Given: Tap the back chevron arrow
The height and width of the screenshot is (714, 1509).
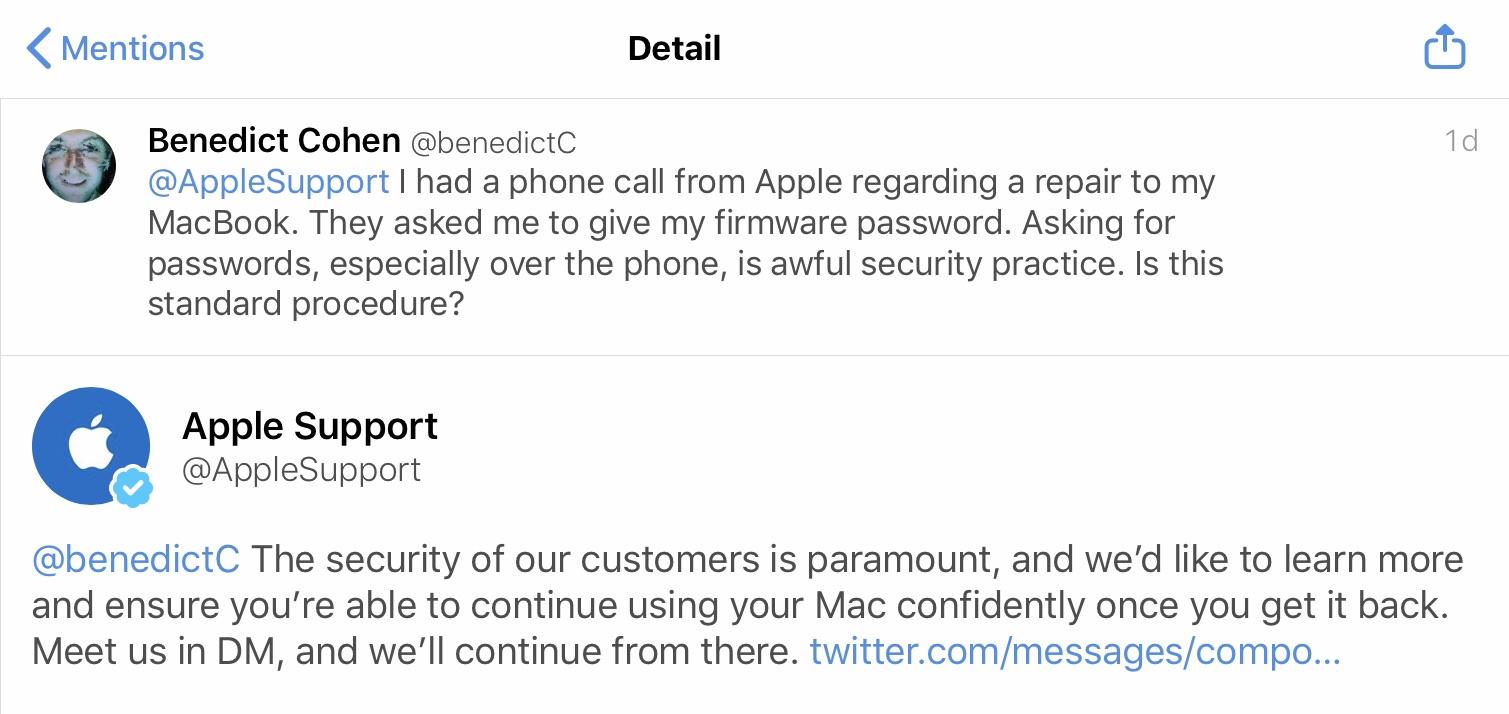Looking at the screenshot, I should [38, 48].
